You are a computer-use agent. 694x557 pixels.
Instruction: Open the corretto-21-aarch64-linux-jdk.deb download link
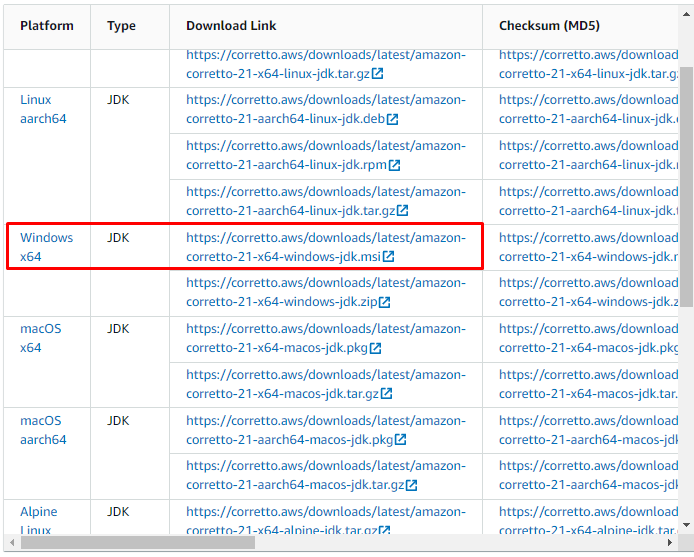click(326, 109)
